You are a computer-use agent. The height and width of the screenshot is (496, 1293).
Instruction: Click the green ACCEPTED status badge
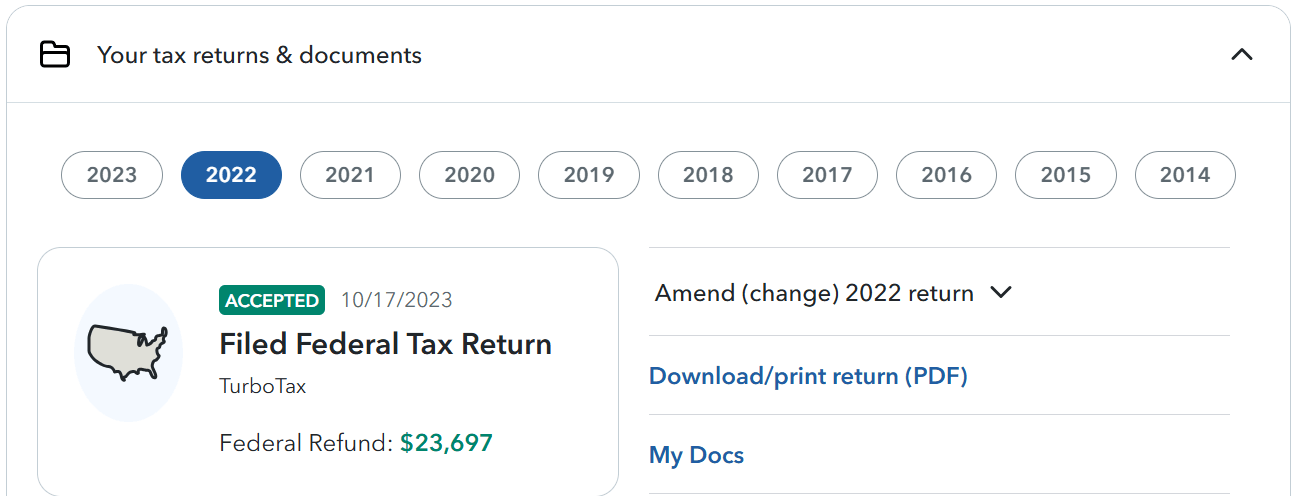point(272,300)
